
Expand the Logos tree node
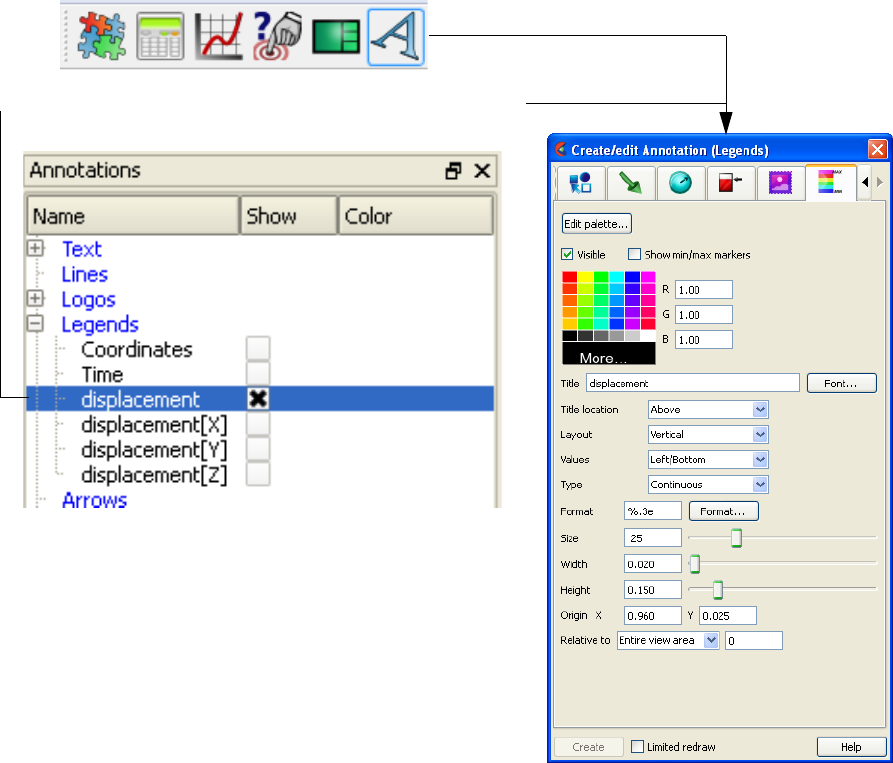click(35, 298)
